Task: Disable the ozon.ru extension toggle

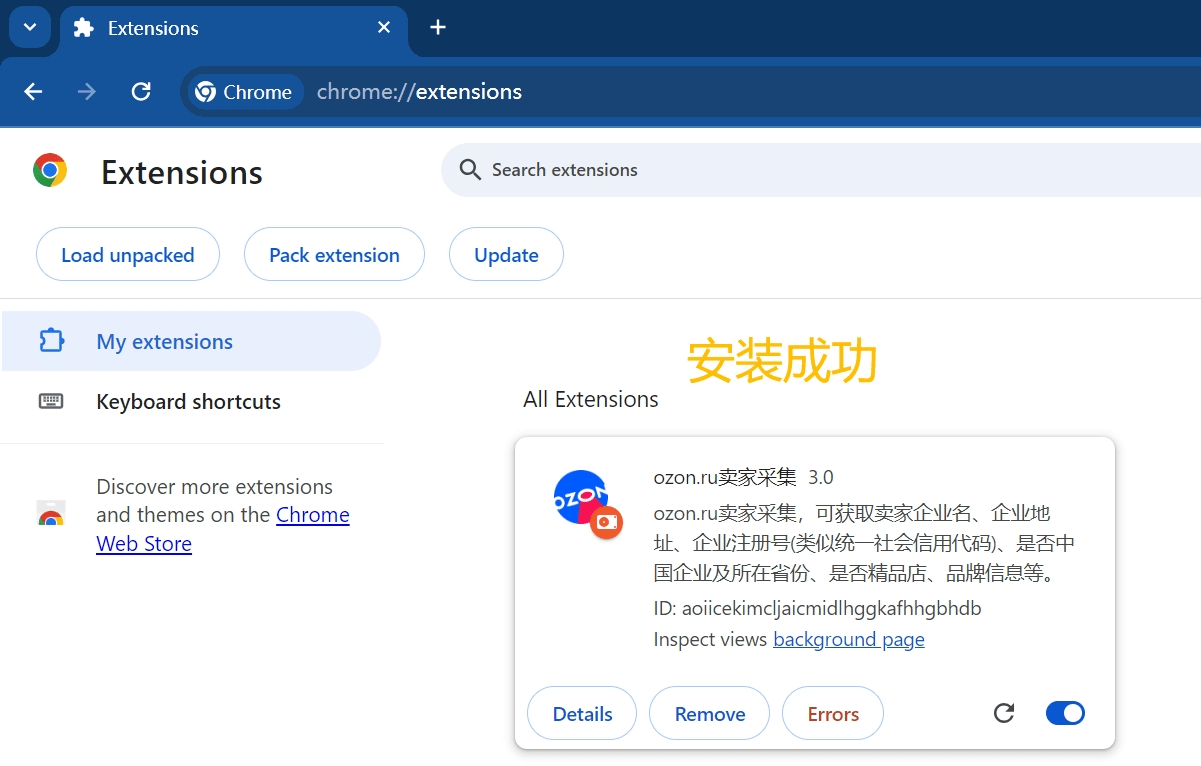Action: (1065, 713)
